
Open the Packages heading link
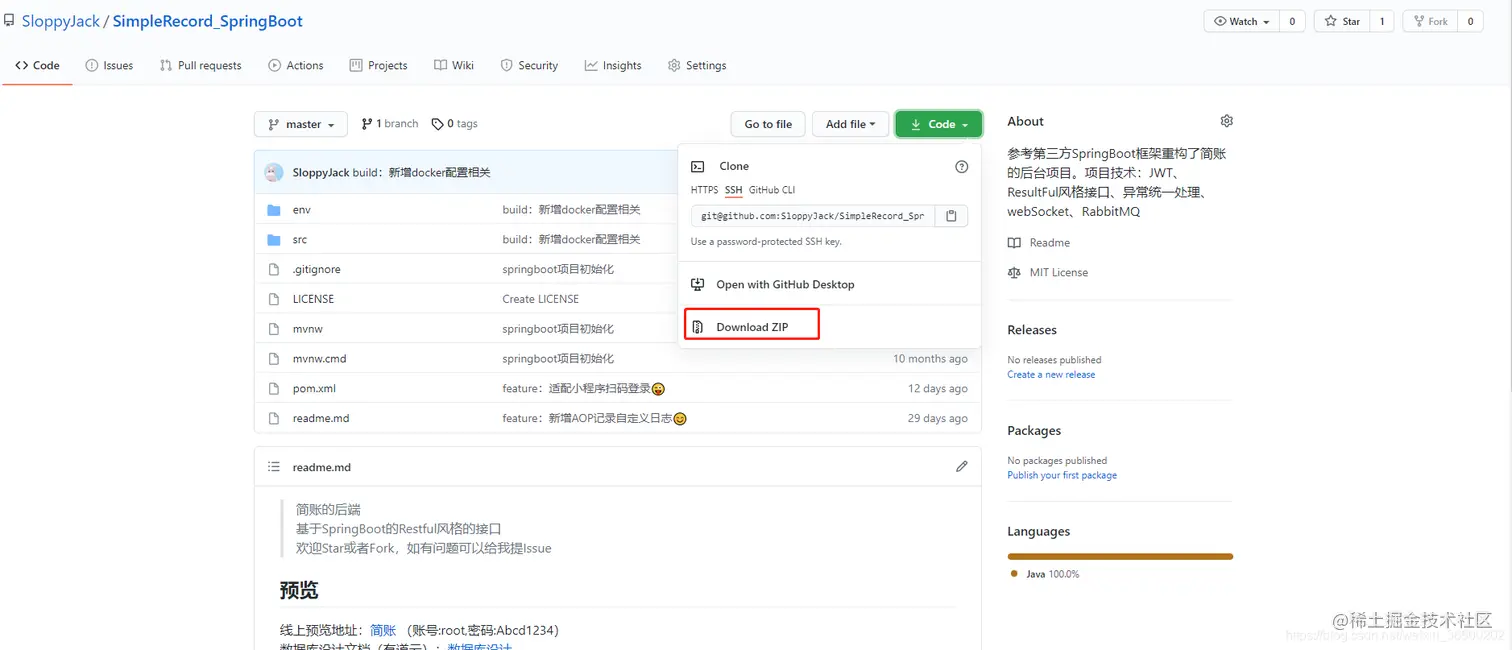(x=1034, y=431)
